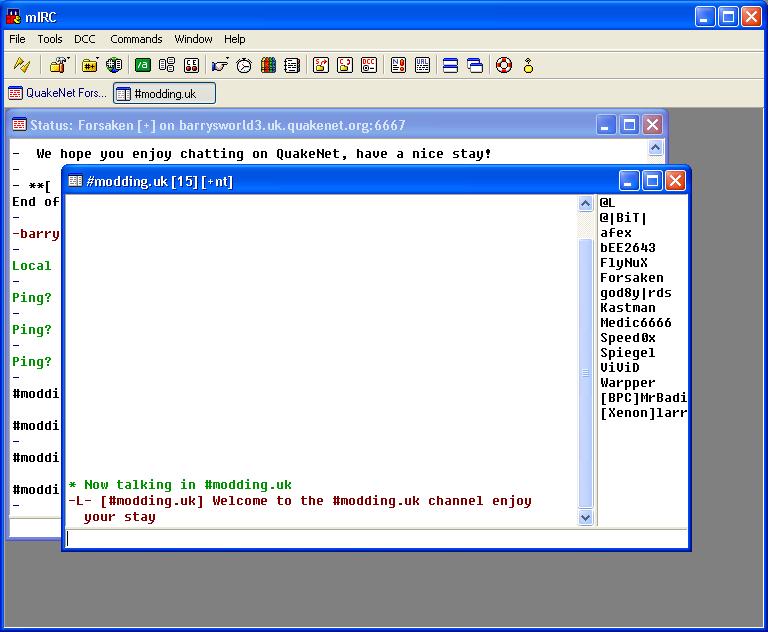768x632 pixels.
Task: Click the pointing hand Finger icon
Action: [220, 65]
